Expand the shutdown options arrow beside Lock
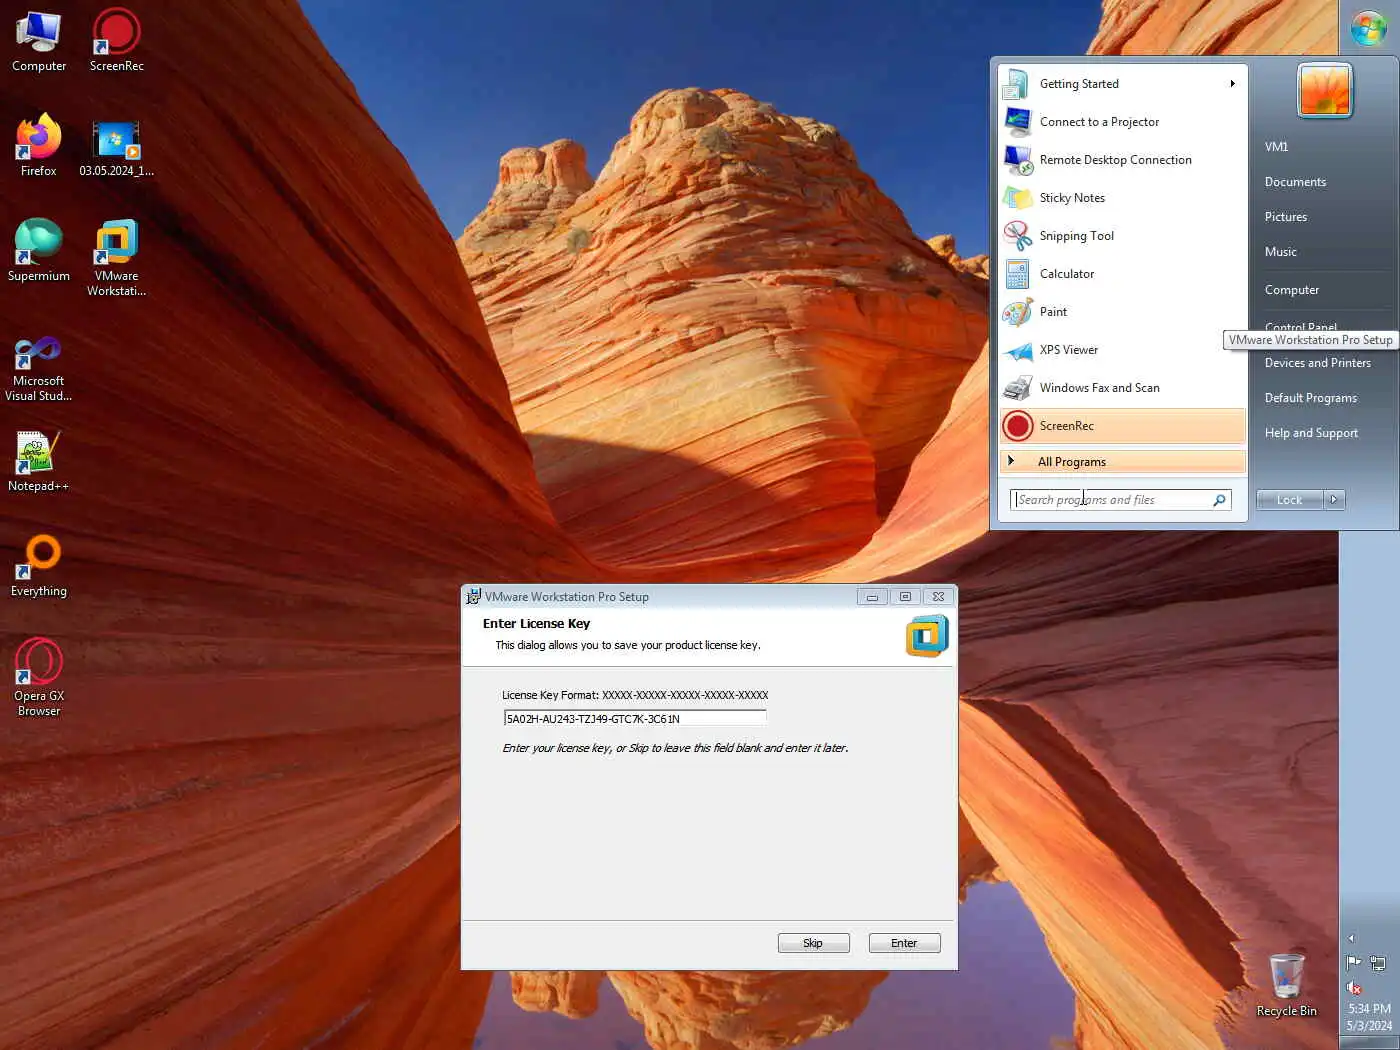The height and width of the screenshot is (1050, 1400). (x=1334, y=500)
